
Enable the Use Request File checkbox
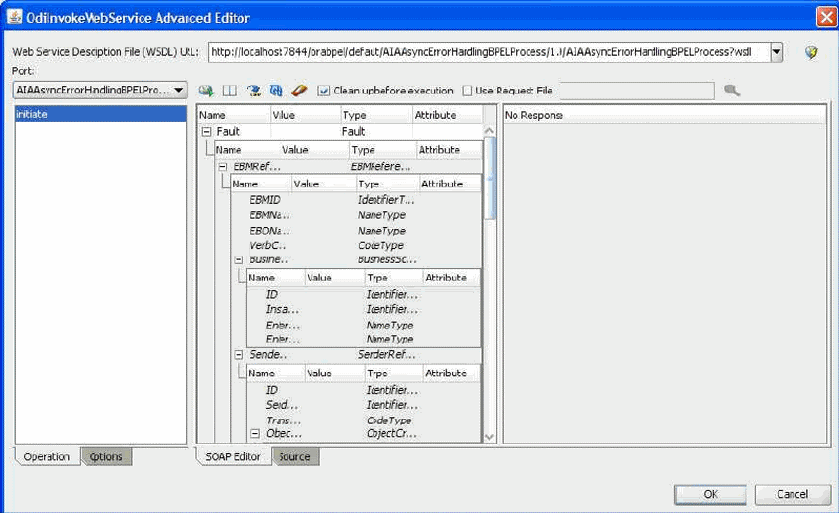click(467, 90)
